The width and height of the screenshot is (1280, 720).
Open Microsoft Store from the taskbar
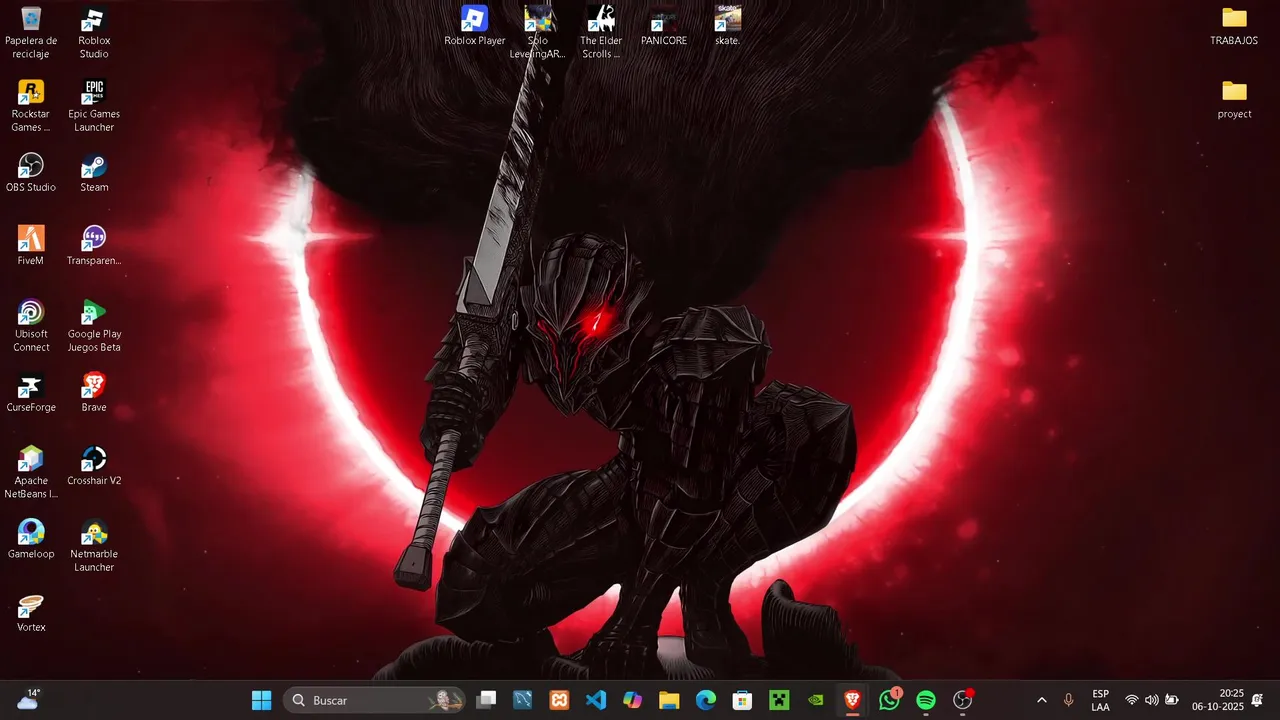(742, 700)
